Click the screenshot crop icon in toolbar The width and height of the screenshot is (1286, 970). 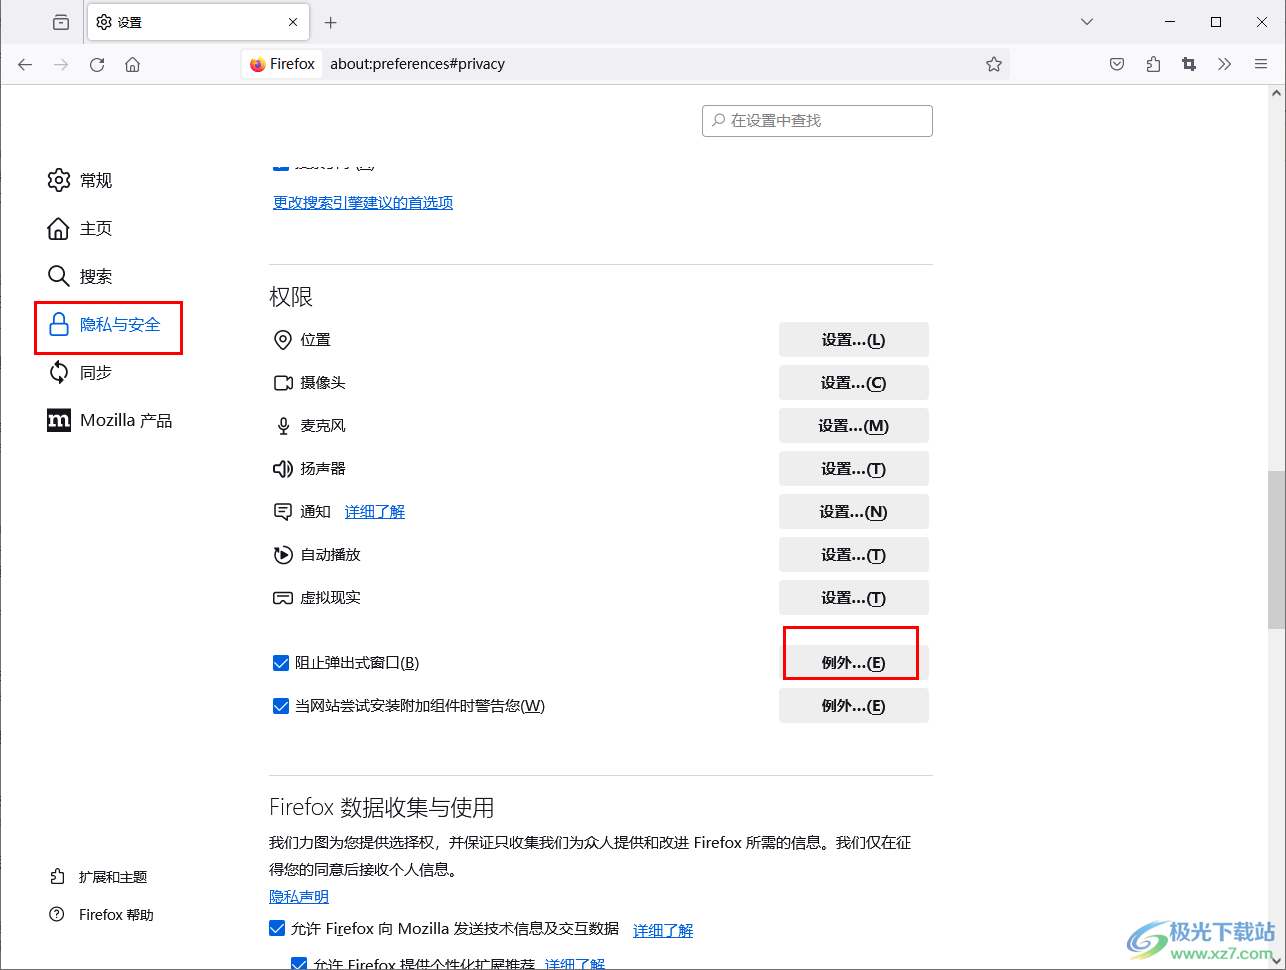click(1189, 64)
